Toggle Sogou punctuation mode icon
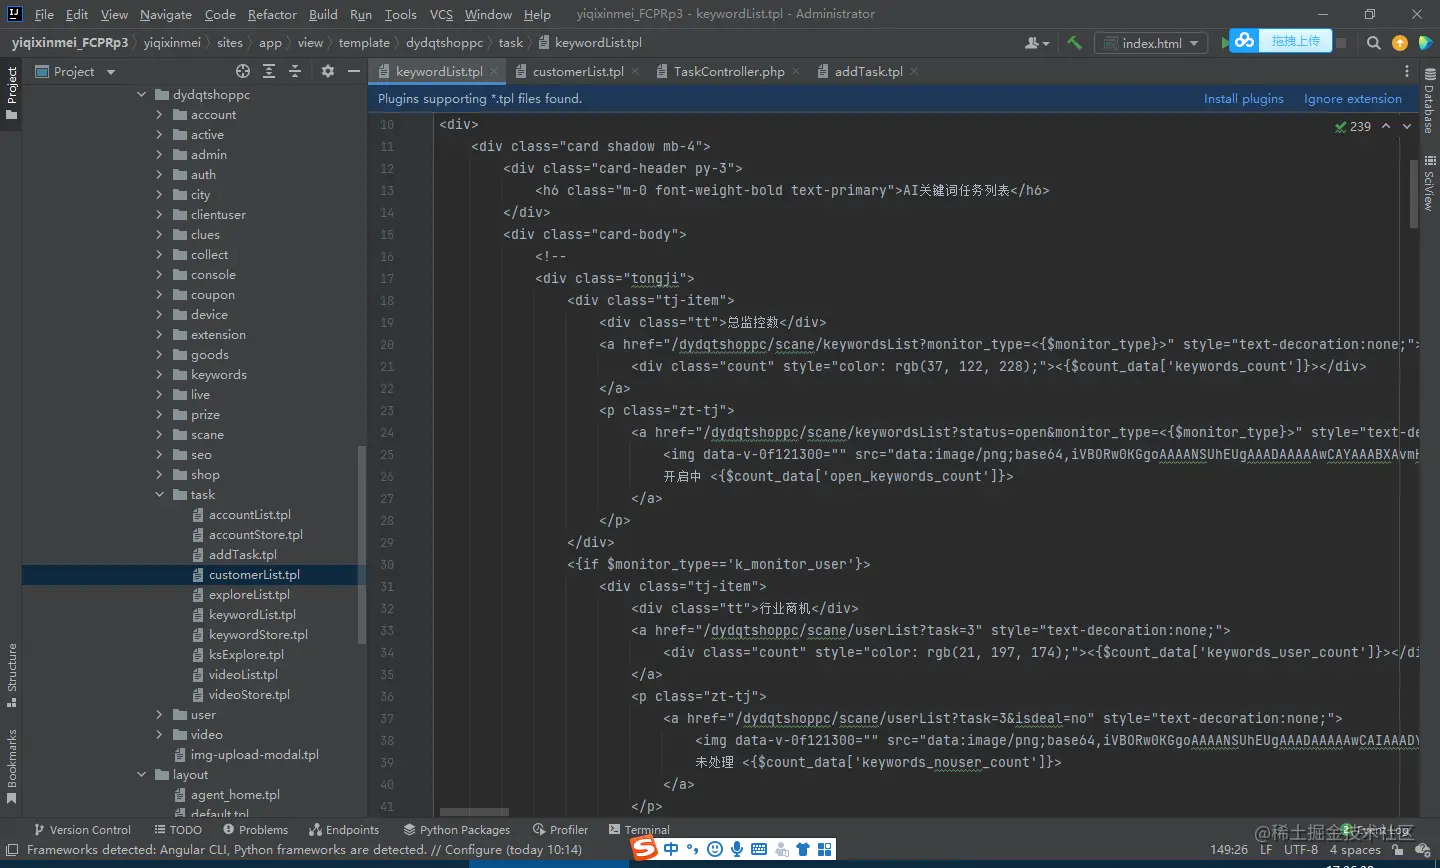Viewport: 1440px width, 868px height. tap(693, 849)
